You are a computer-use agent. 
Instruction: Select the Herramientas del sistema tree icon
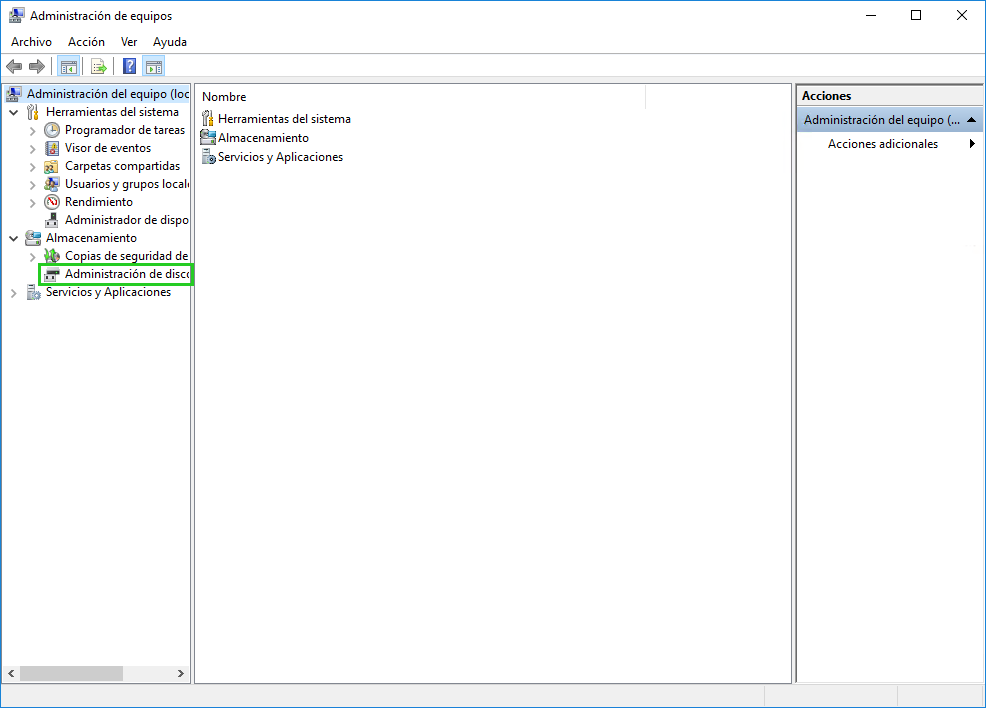click(x=33, y=112)
